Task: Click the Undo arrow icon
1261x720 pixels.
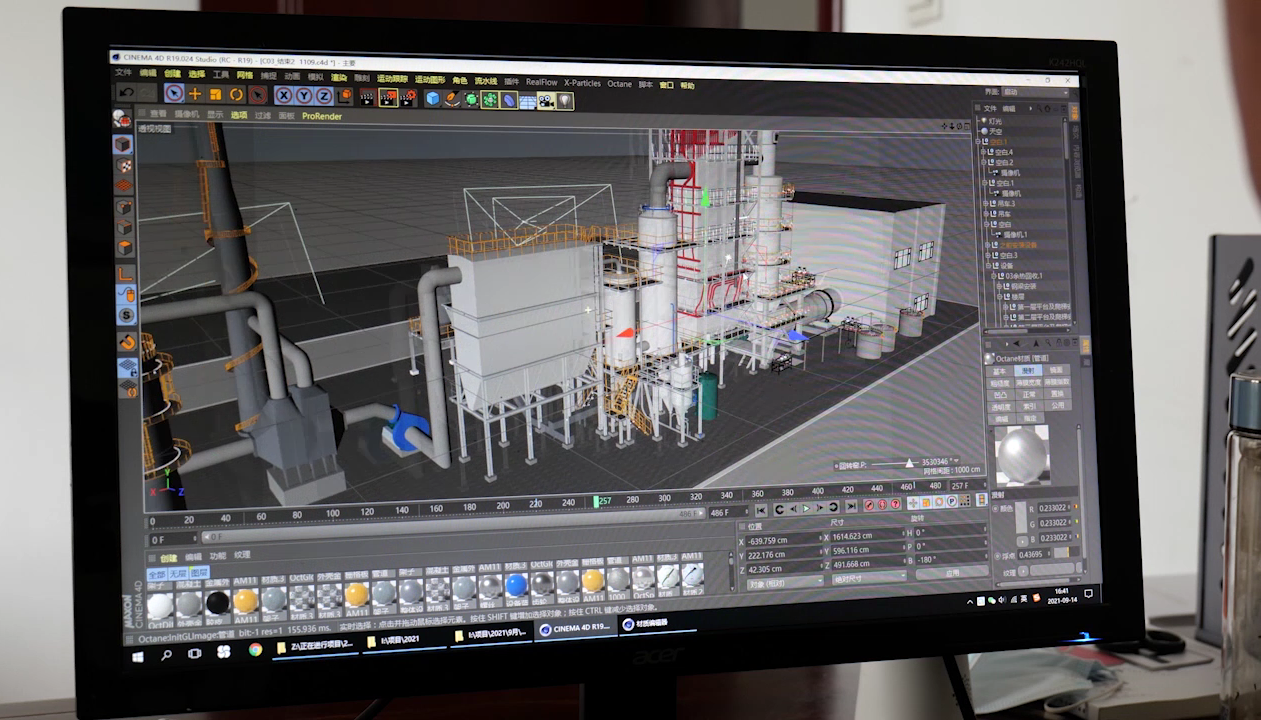Action: [126, 93]
